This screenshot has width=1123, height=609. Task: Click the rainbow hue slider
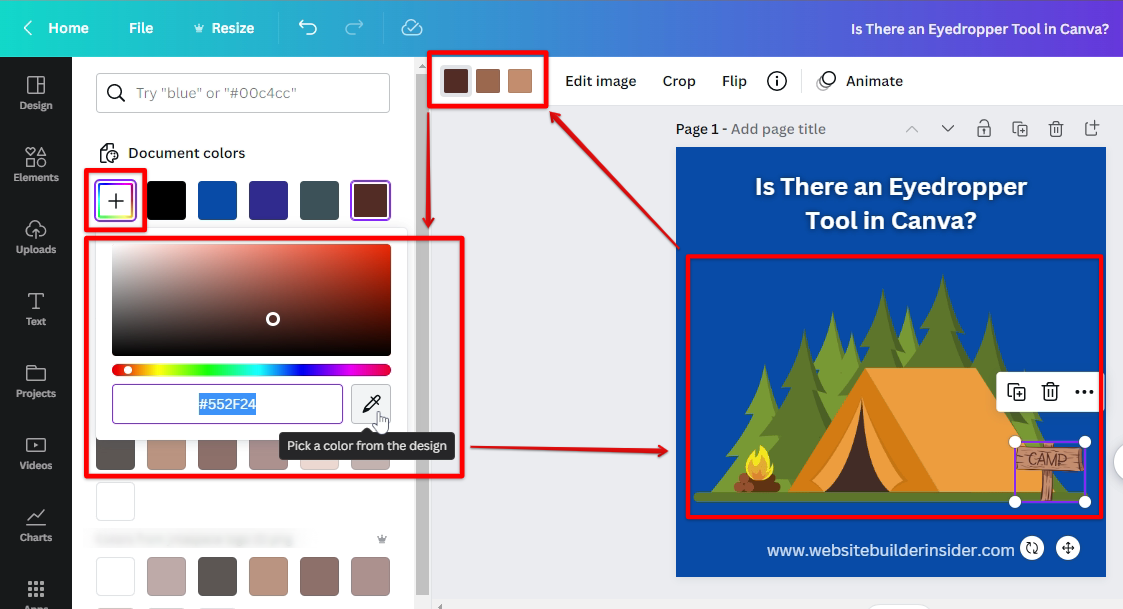tap(251, 370)
